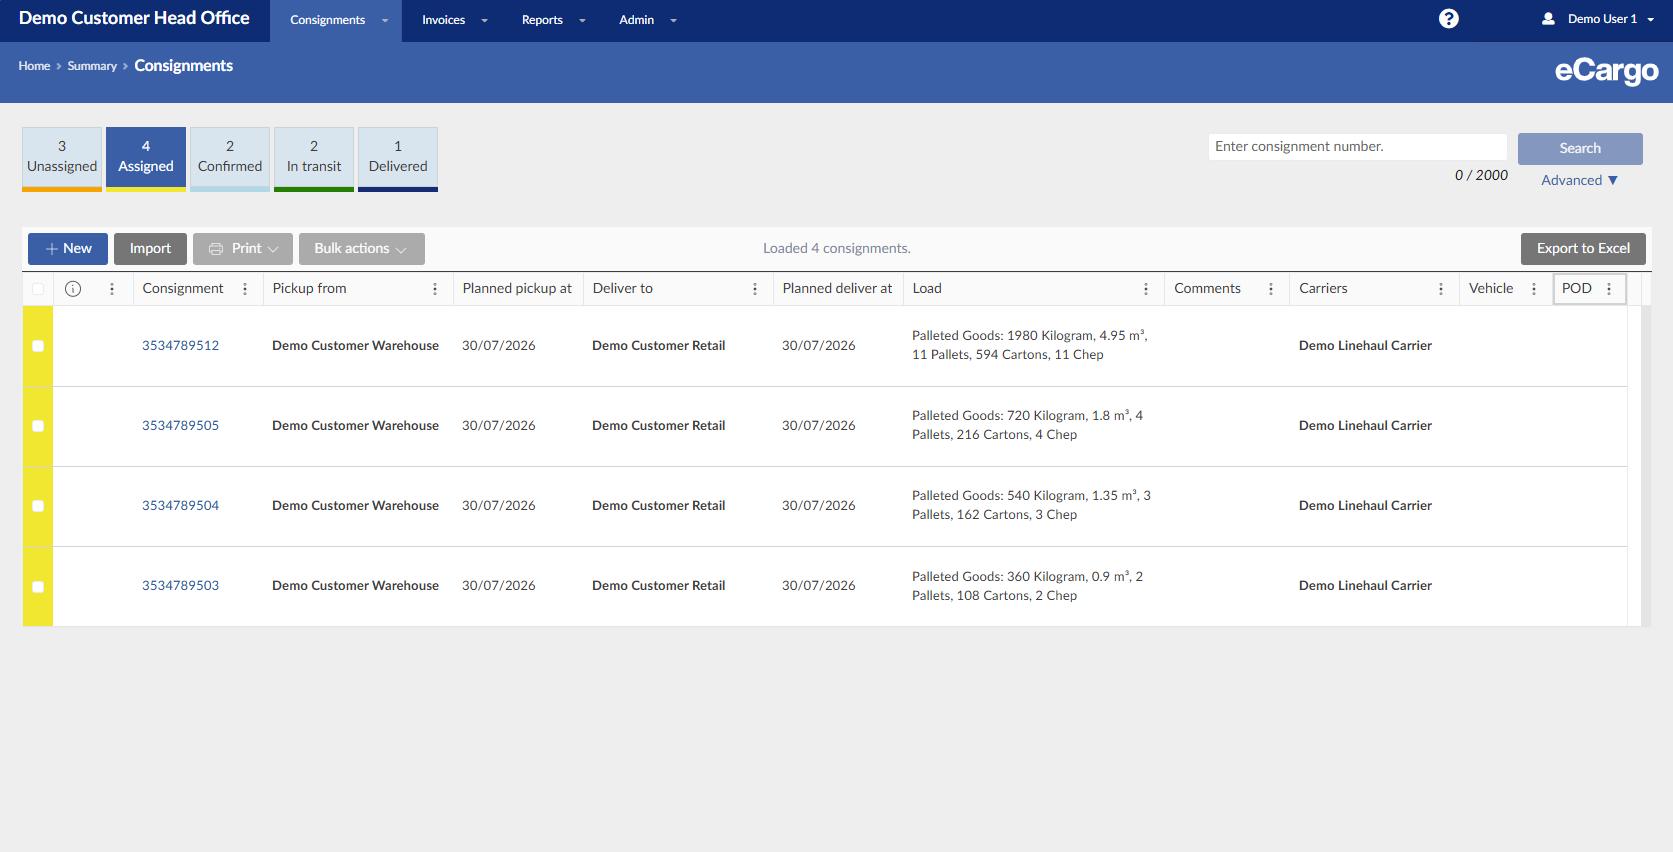
Task: Select checkbox for consignment 3534789512
Action: pyautogui.click(x=38, y=346)
